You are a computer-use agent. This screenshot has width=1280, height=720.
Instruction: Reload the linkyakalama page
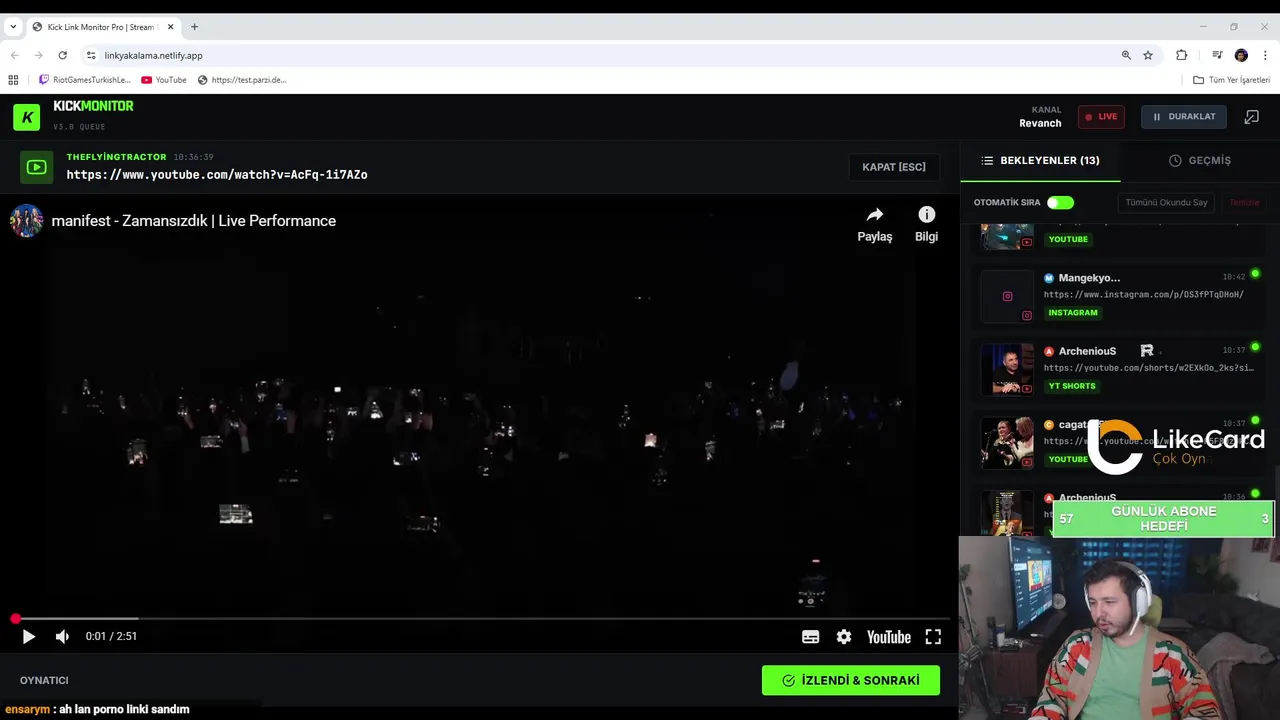click(x=63, y=55)
